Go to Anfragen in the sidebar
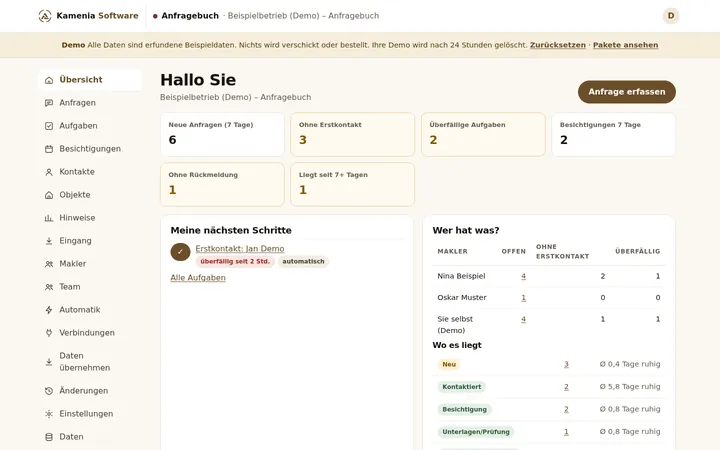 pos(90,103)
